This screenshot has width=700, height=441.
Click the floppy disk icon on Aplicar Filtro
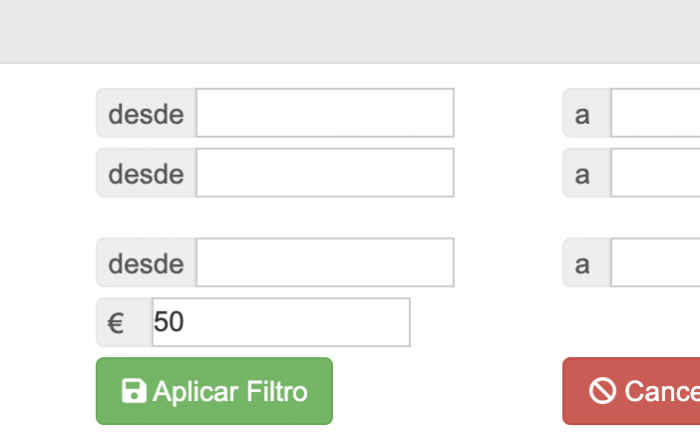click(x=134, y=391)
